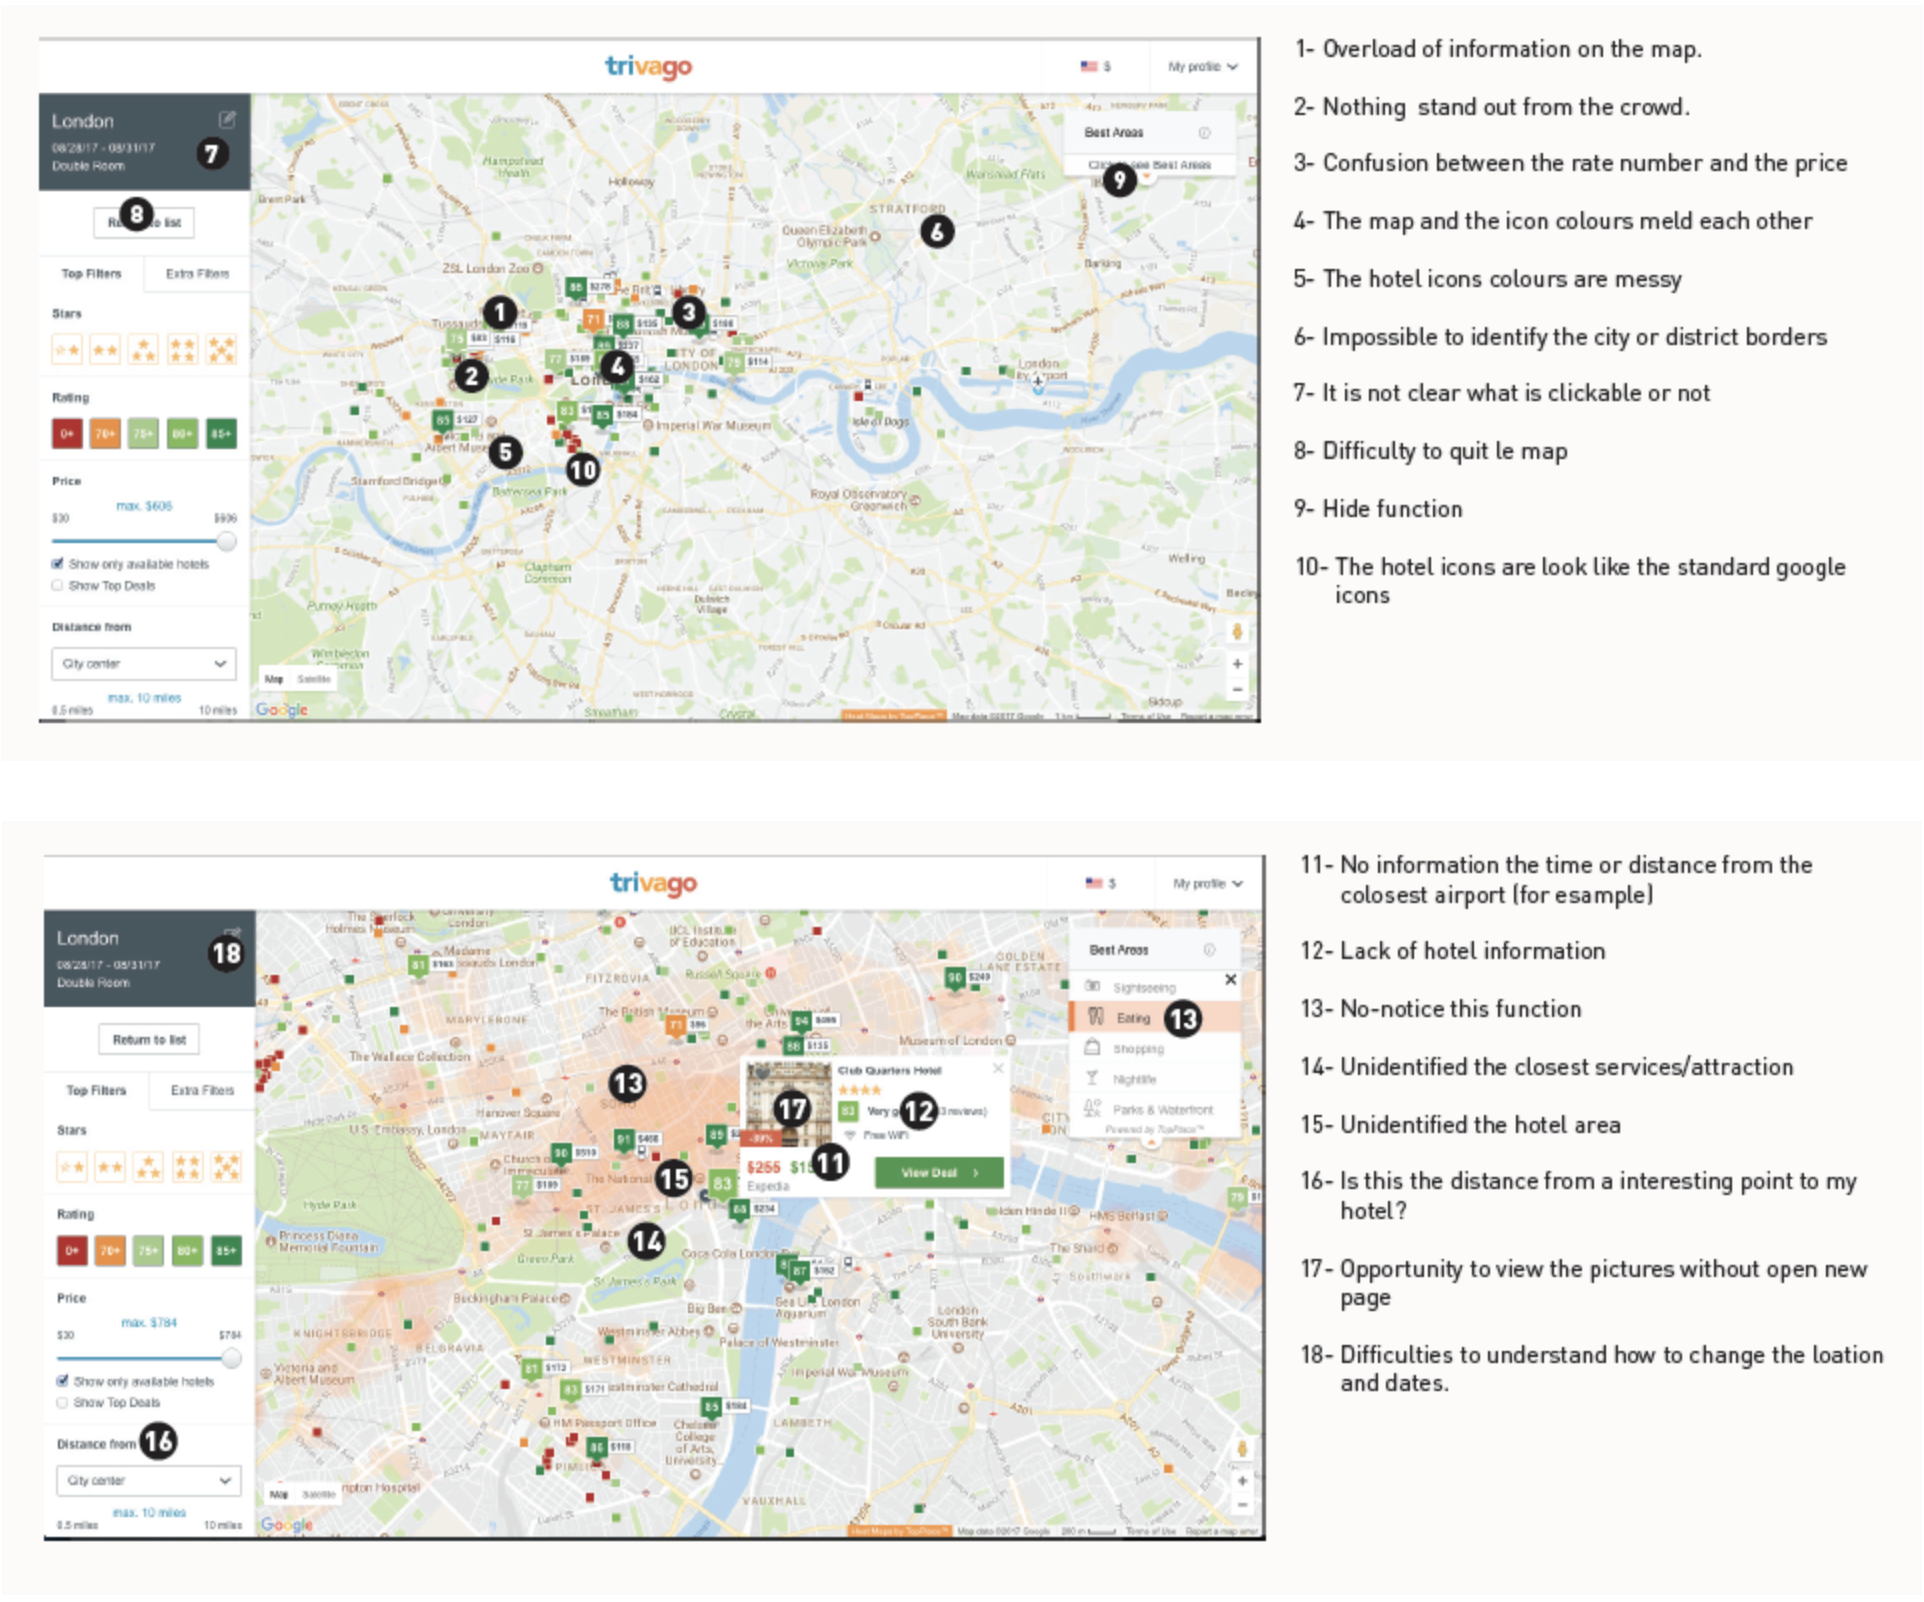This screenshot has width=1924, height=1602.
Task: Click edit search icon beside London in upper screenshot
Action: 227,120
